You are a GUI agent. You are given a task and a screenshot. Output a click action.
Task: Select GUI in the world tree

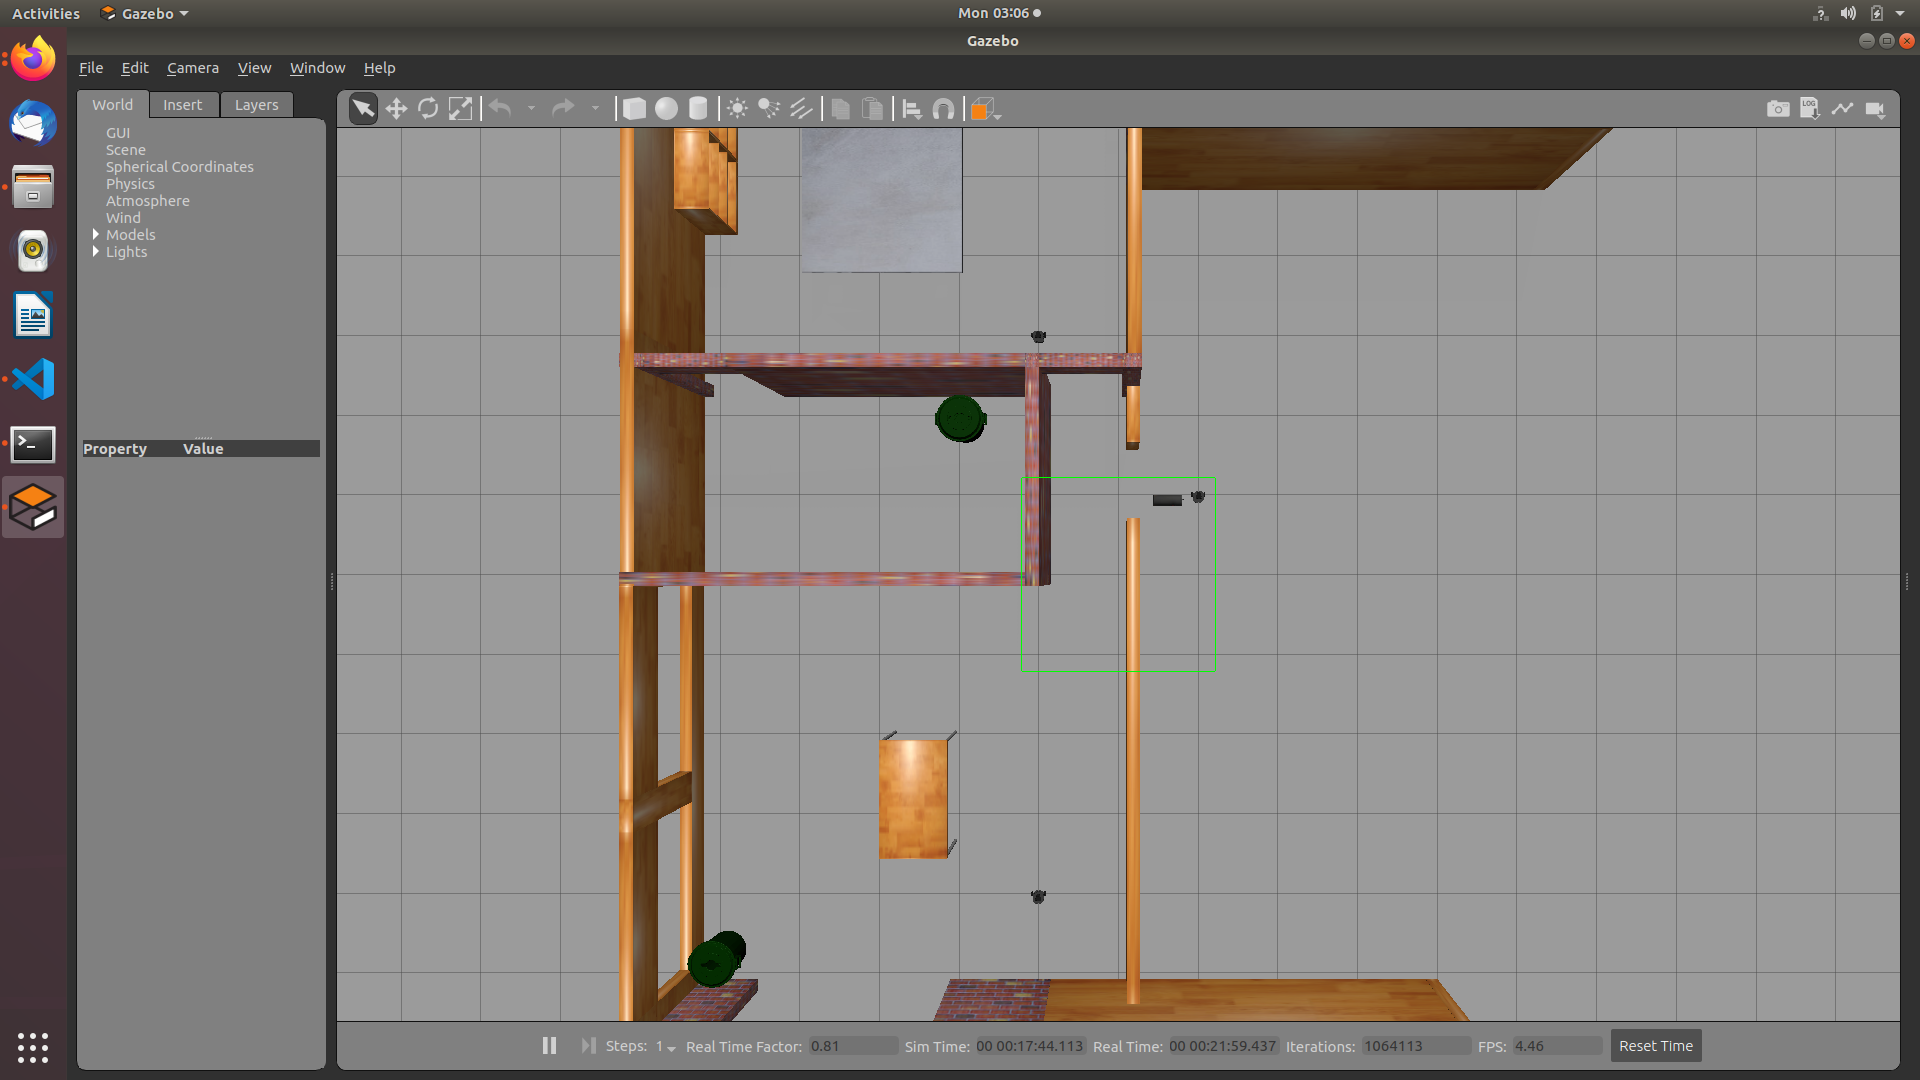pos(118,132)
